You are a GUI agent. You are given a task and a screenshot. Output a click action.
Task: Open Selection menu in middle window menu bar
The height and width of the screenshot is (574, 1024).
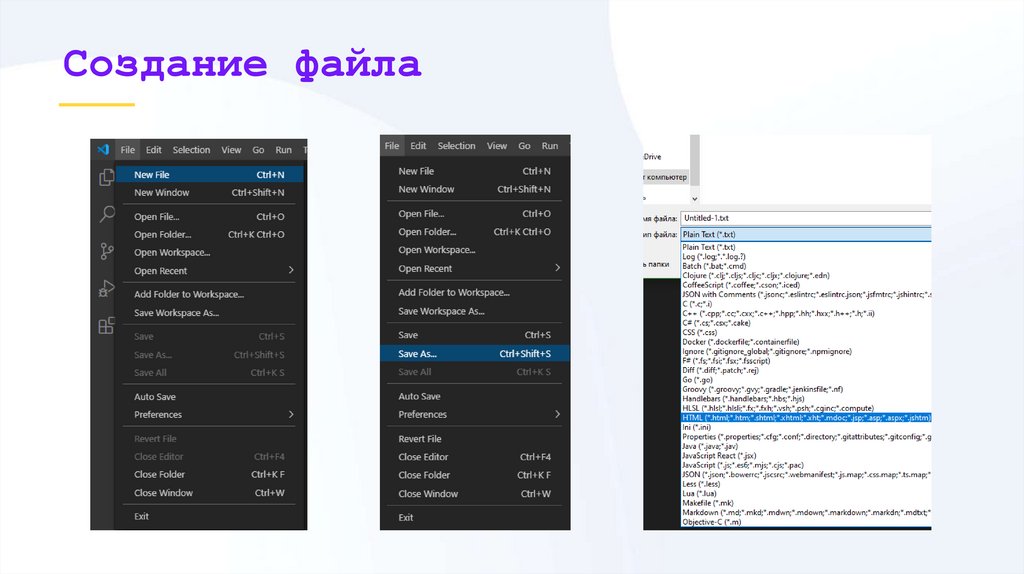456,146
